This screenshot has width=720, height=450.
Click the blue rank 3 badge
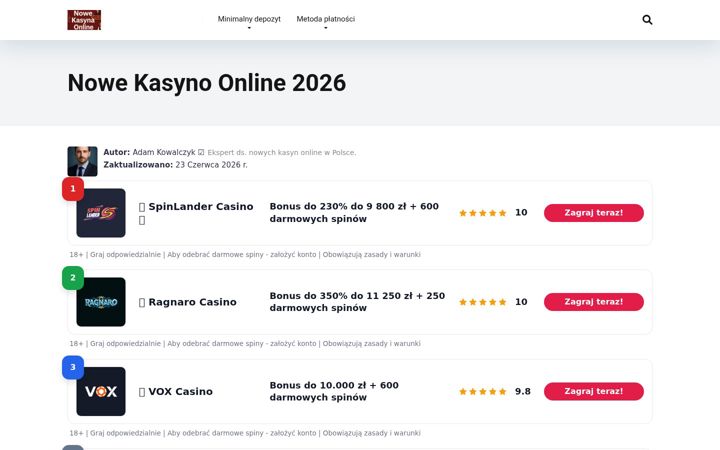[x=73, y=367]
